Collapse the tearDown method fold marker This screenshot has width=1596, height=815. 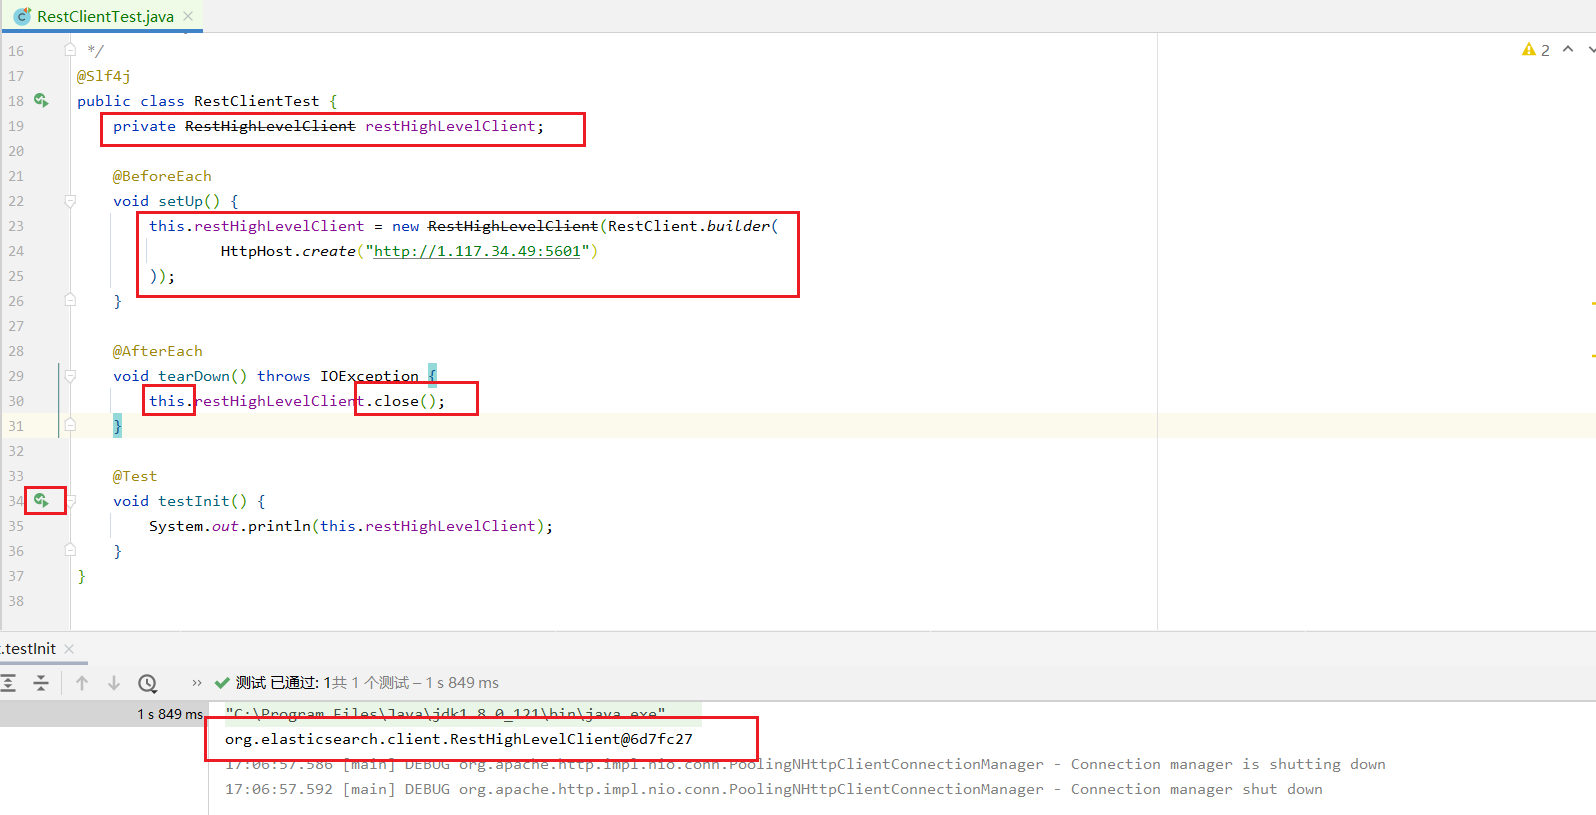pyautogui.click(x=70, y=376)
